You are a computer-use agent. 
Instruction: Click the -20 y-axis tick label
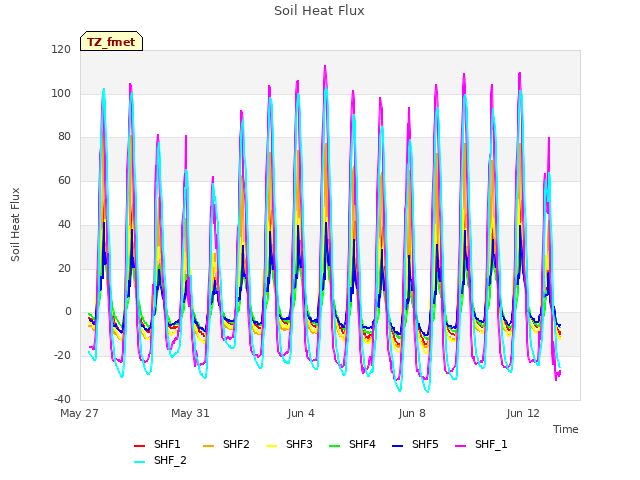(62, 356)
